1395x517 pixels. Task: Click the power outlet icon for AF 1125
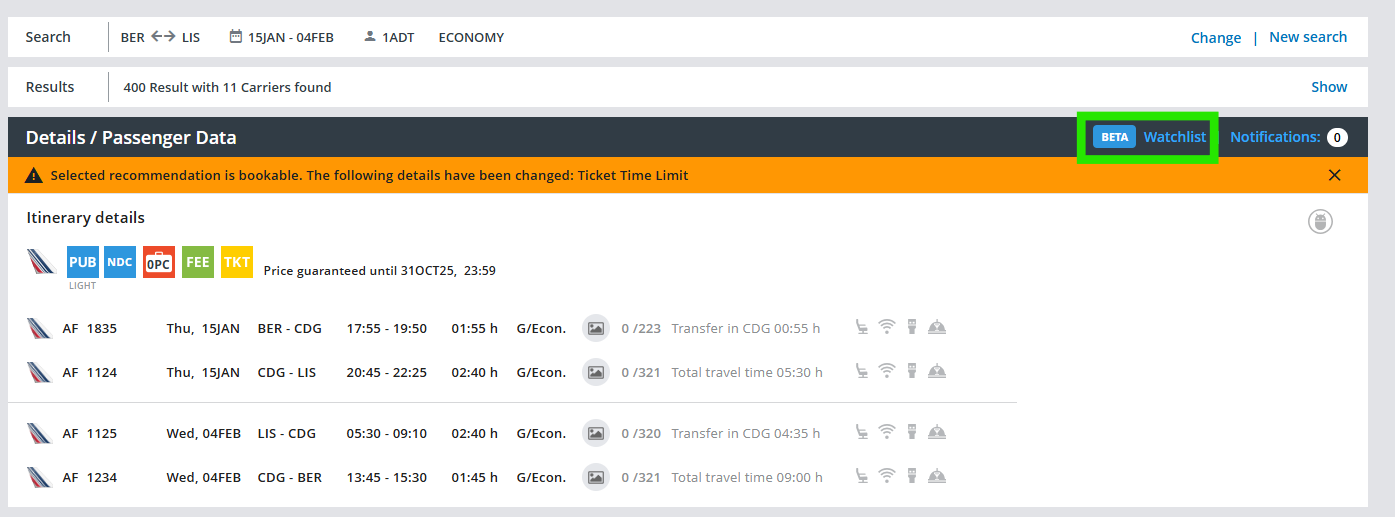[911, 433]
